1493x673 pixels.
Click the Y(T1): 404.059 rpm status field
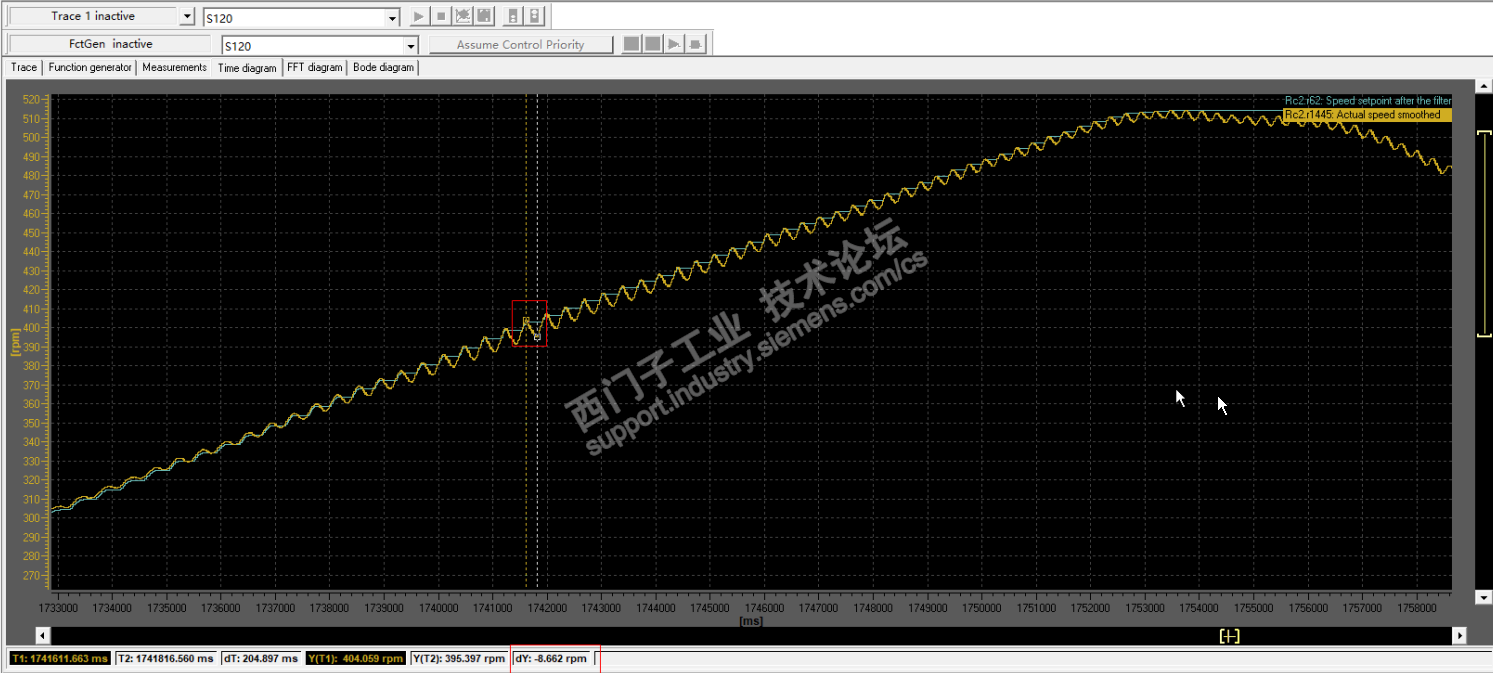356,659
